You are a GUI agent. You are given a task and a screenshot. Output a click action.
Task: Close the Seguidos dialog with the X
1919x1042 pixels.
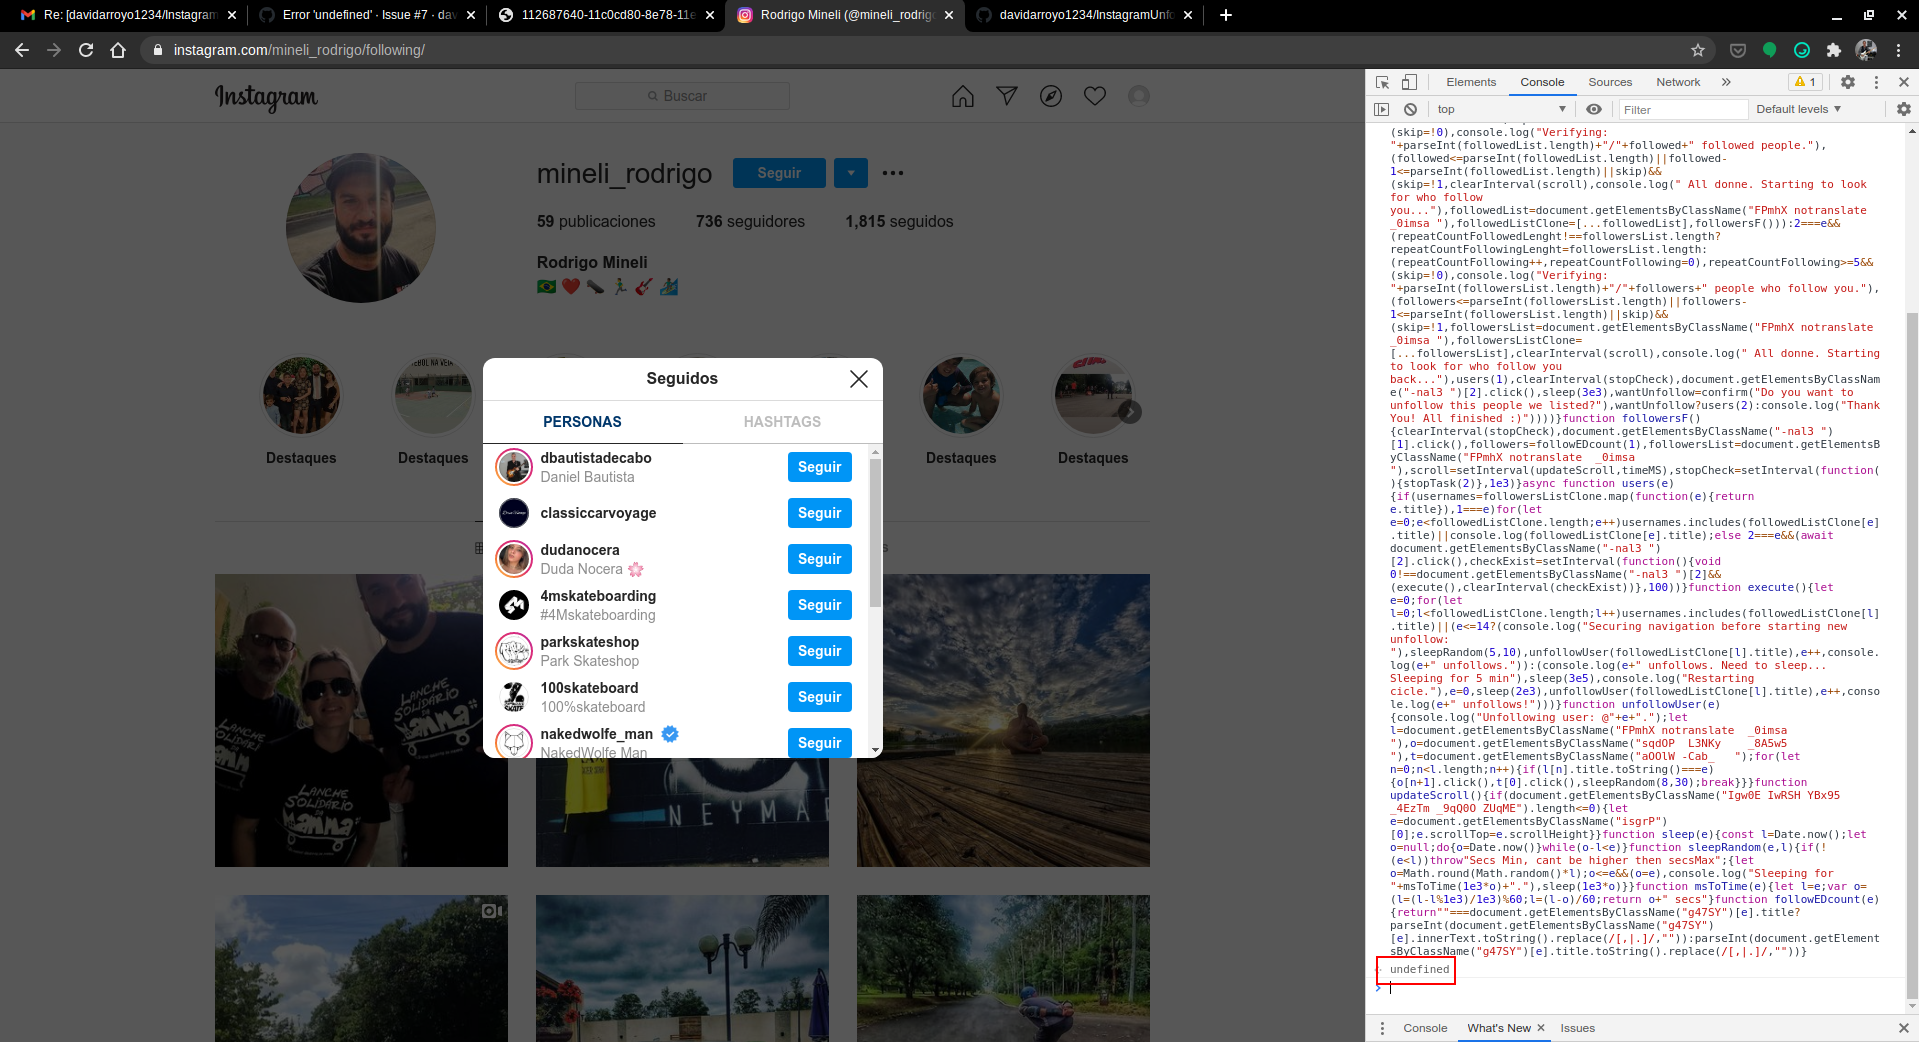click(858, 379)
